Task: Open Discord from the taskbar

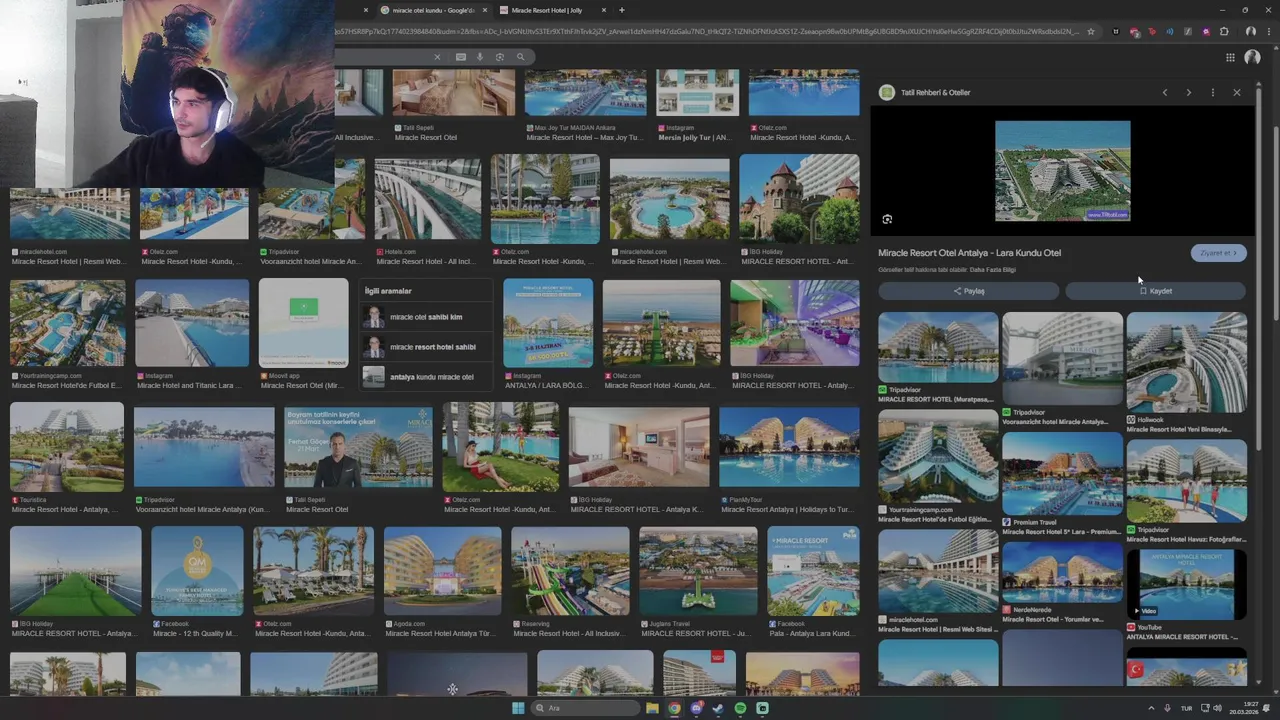Action: pos(697,708)
